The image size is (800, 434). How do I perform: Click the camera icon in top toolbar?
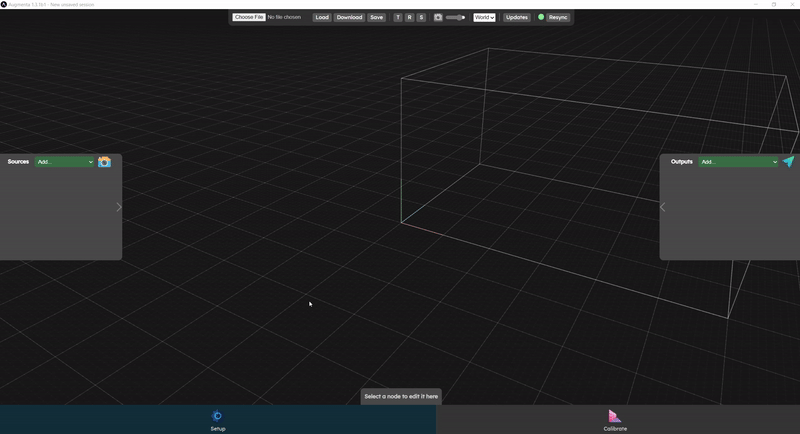tap(438, 17)
